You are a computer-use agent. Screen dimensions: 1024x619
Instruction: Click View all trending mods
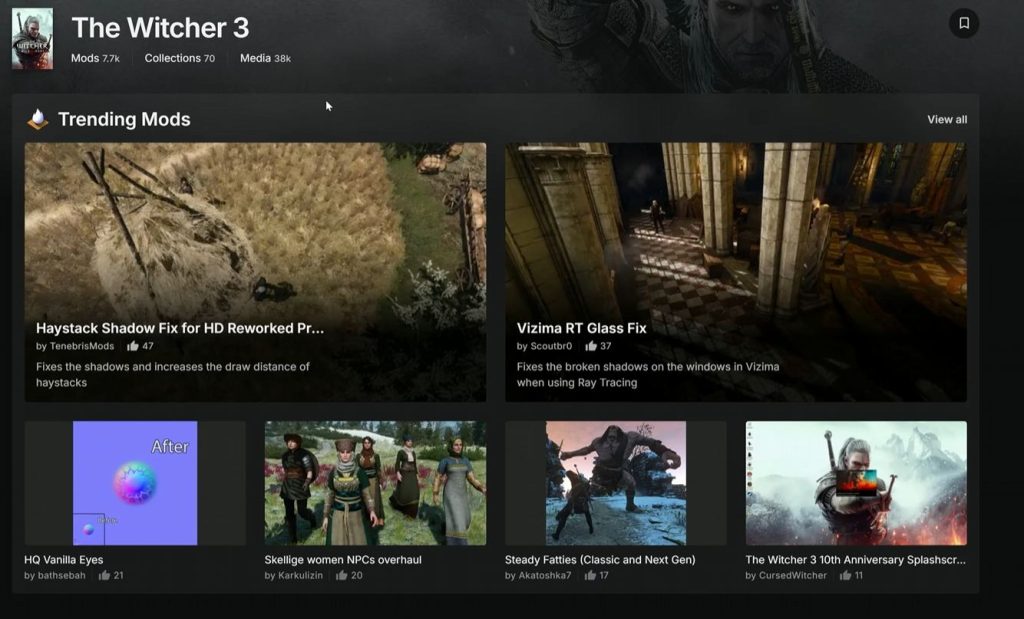[947, 119]
